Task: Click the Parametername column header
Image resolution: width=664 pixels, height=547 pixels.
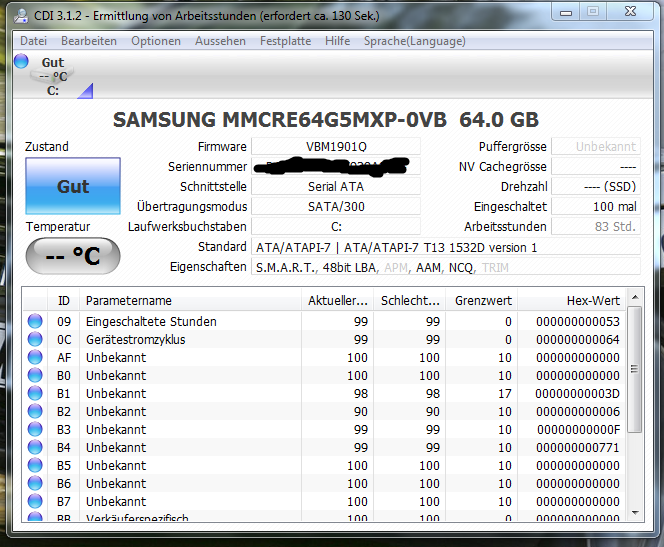Action: 191,301
